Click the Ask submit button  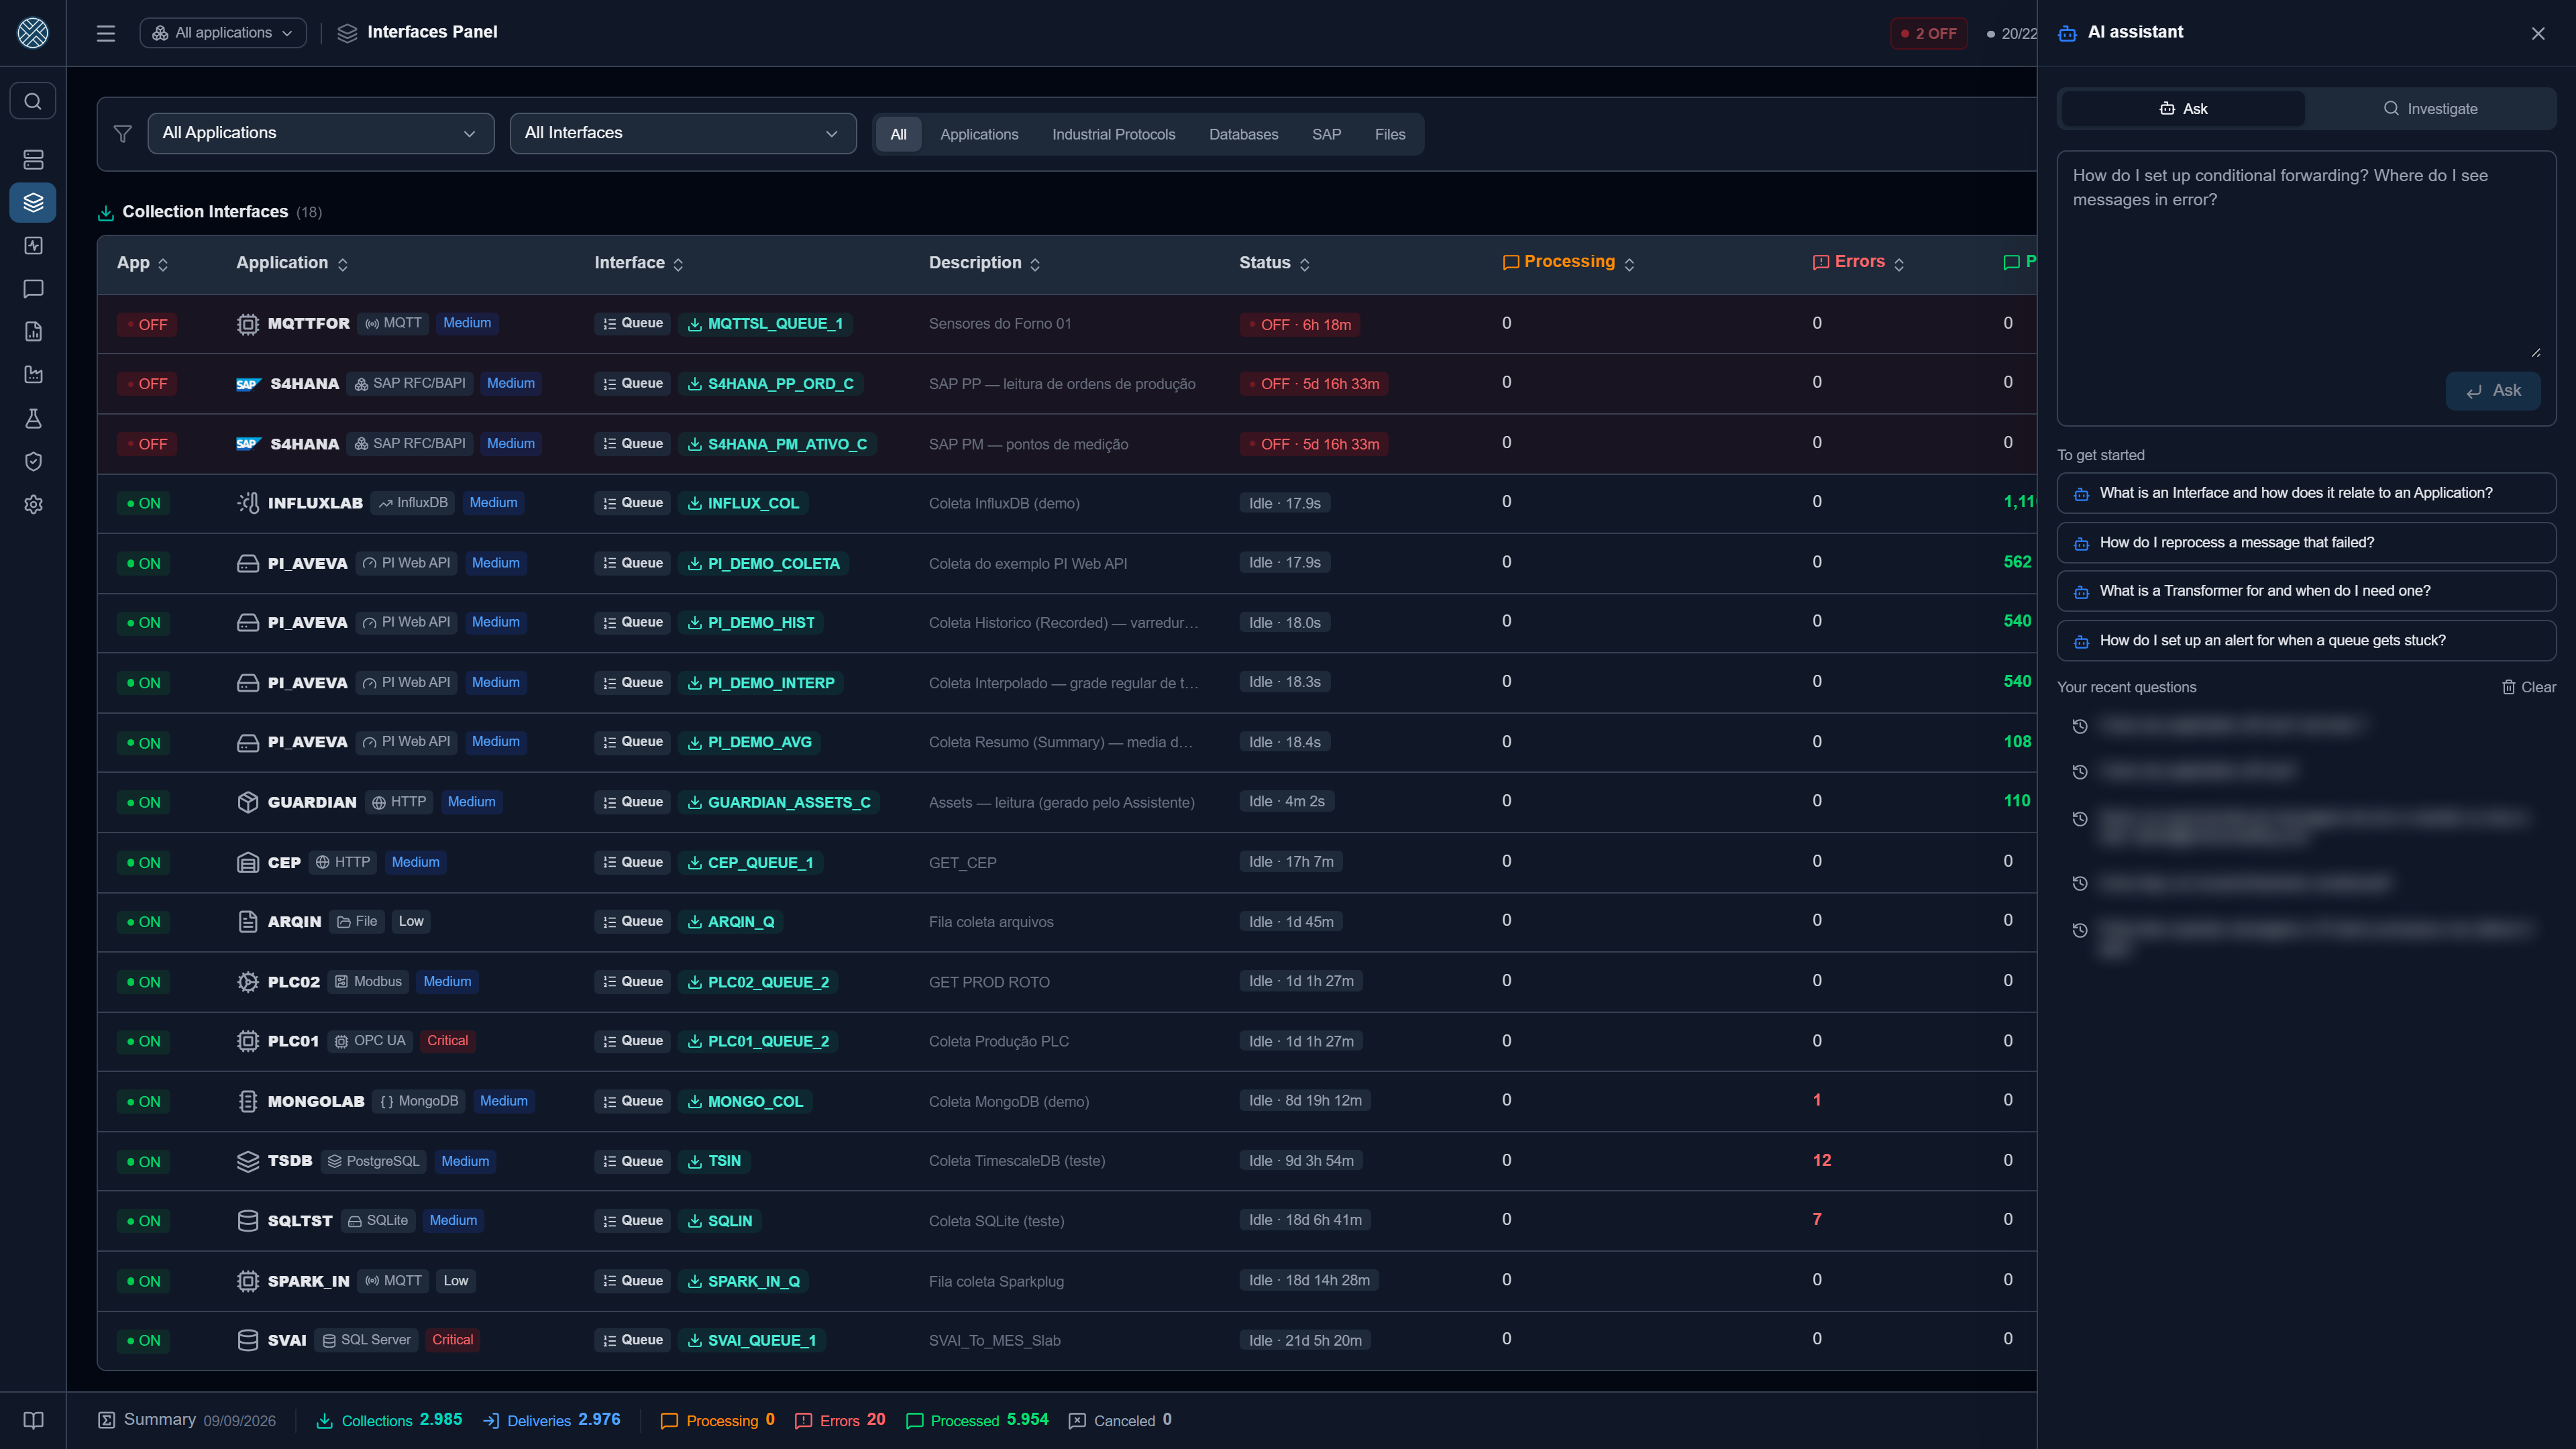point(2493,391)
